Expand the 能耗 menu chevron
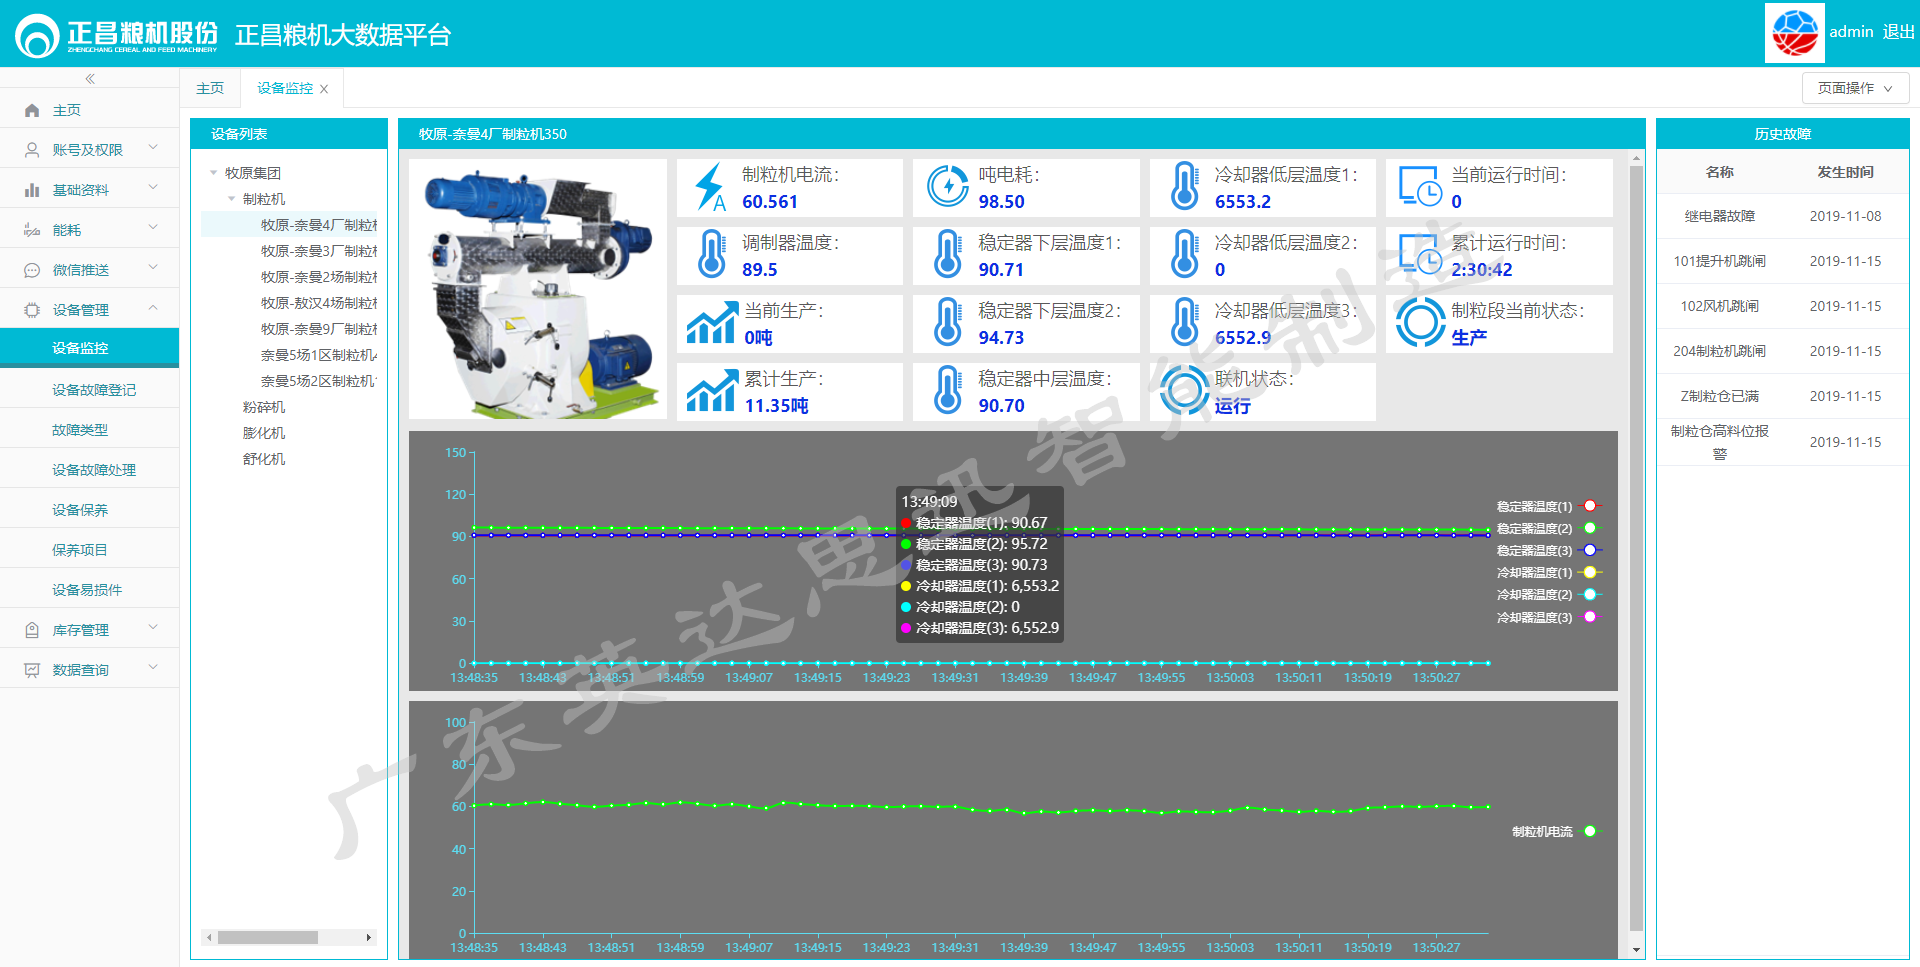The image size is (1920, 967). point(153,227)
